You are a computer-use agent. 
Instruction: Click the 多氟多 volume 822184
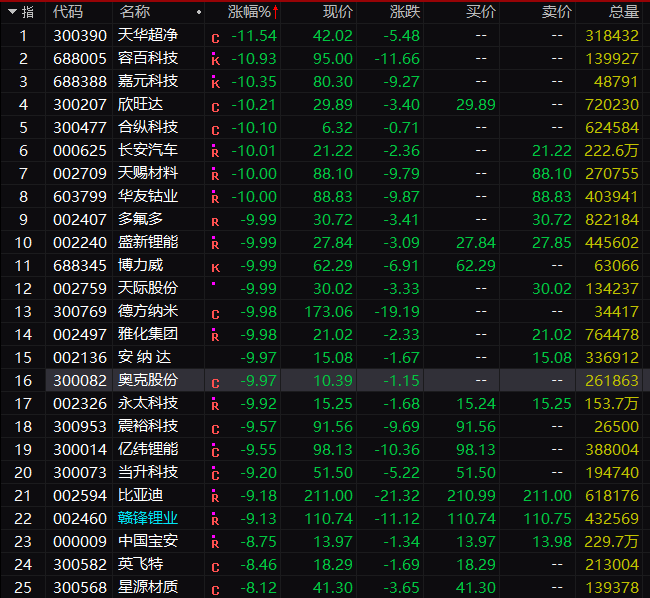tap(612, 220)
